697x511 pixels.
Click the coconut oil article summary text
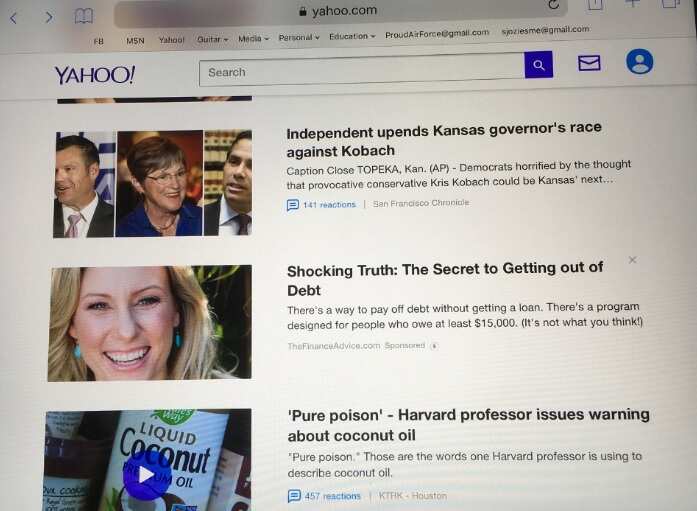point(465,465)
